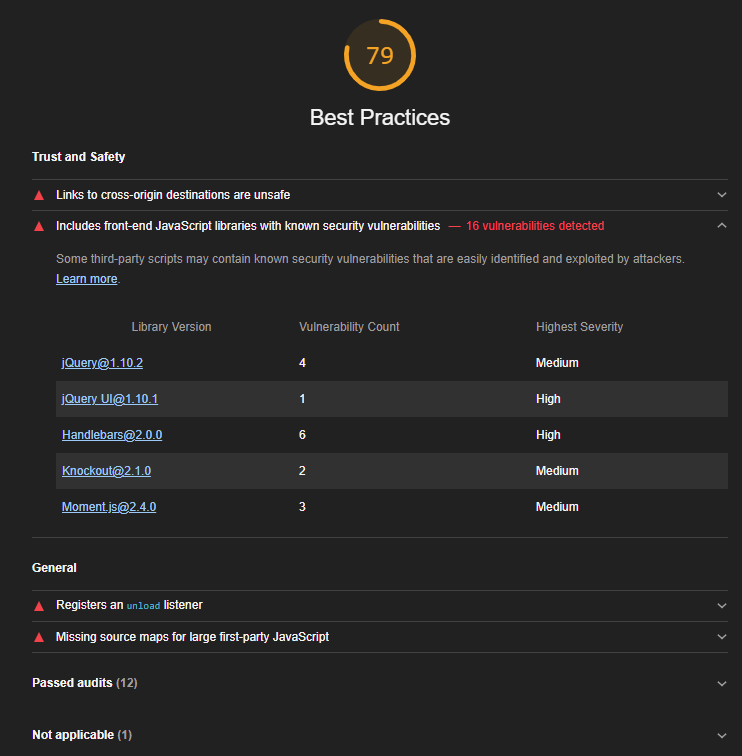Click the 16 vulnerabilities detected text
The height and width of the screenshot is (756, 742).
(x=535, y=226)
